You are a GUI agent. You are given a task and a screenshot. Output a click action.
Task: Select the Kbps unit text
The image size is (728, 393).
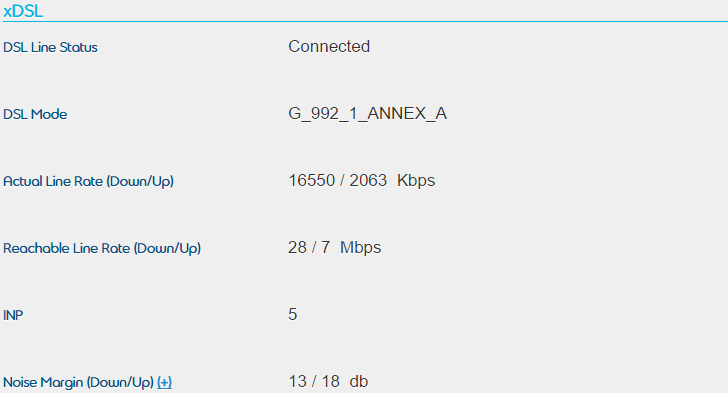[416, 180]
